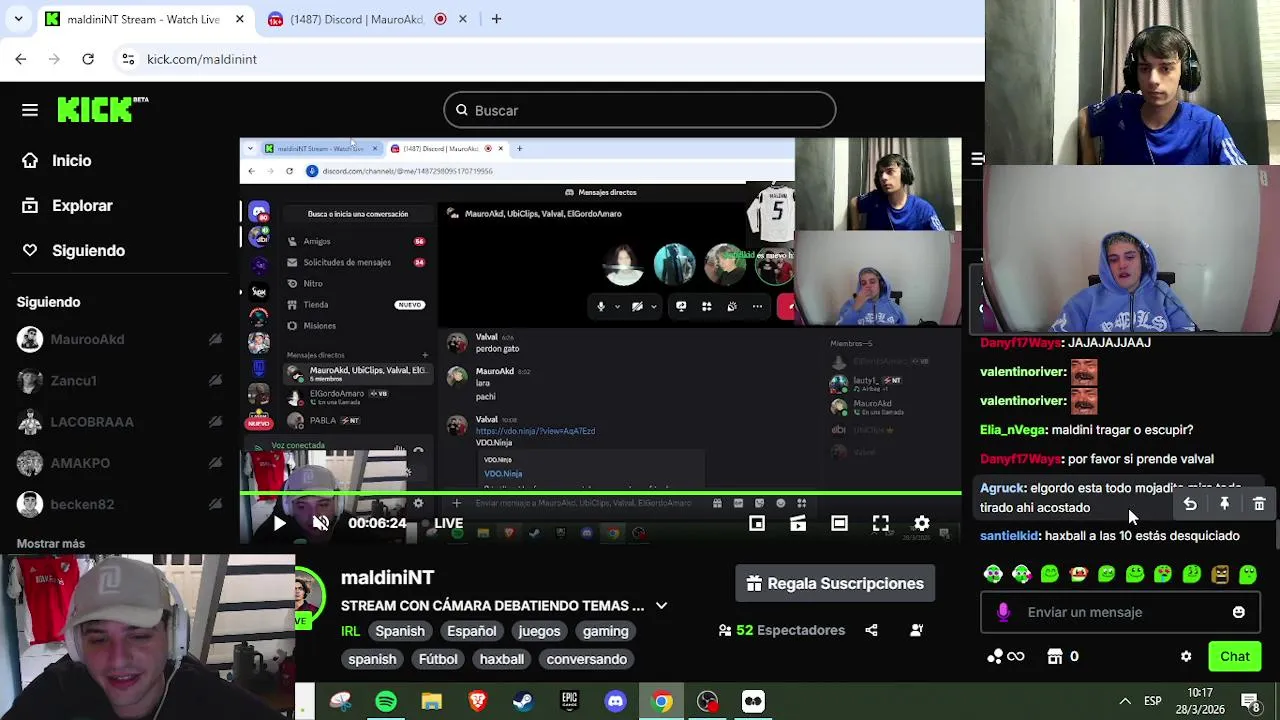This screenshot has width=1280, height=720.
Task: Open Spotify from the taskbar
Action: click(386, 701)
